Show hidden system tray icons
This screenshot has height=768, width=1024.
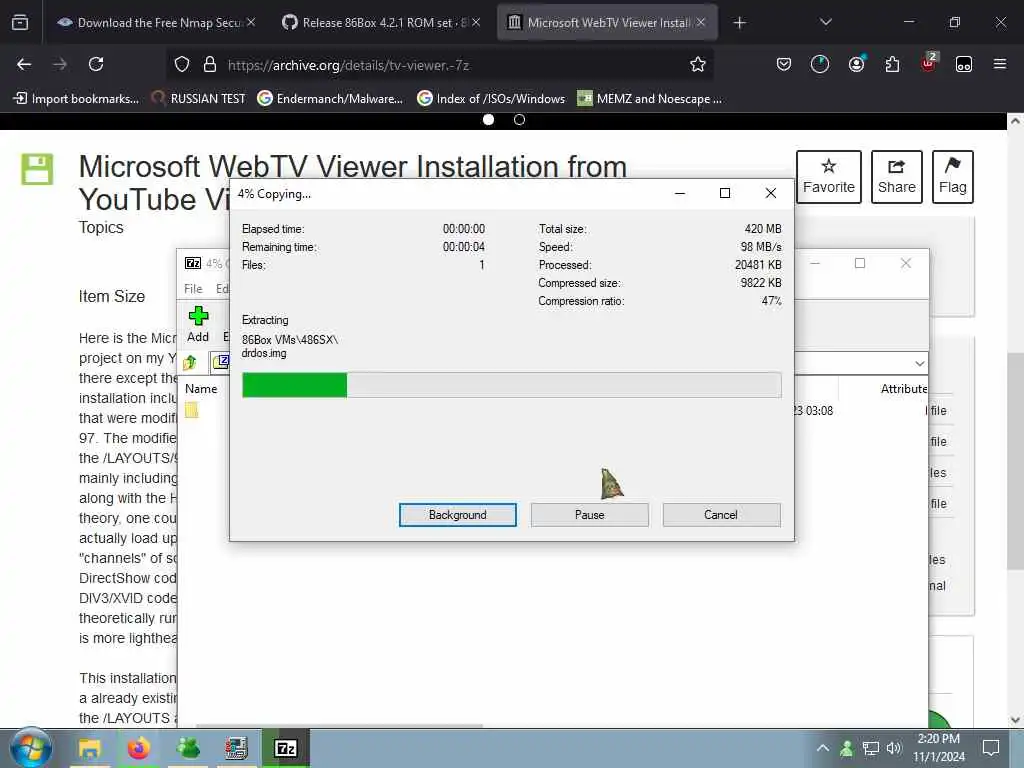822,748
